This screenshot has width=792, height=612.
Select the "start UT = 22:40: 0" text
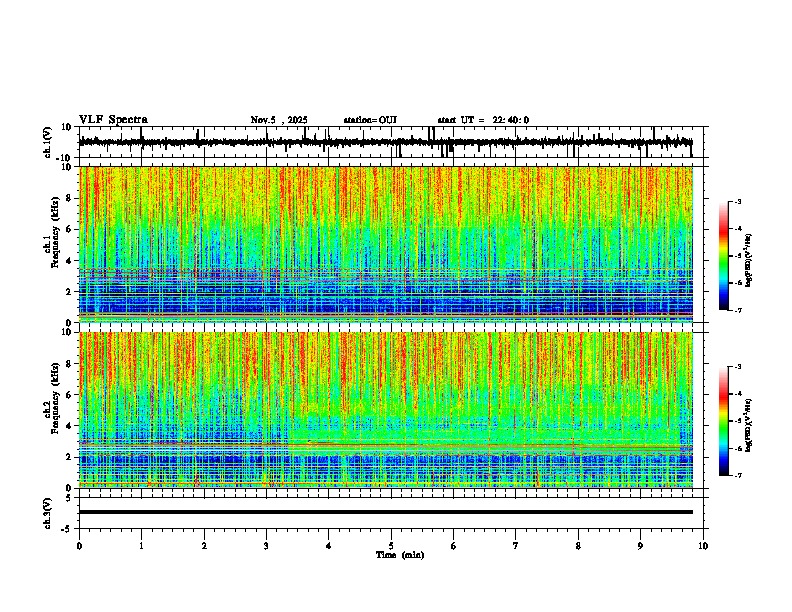[483, 120]
